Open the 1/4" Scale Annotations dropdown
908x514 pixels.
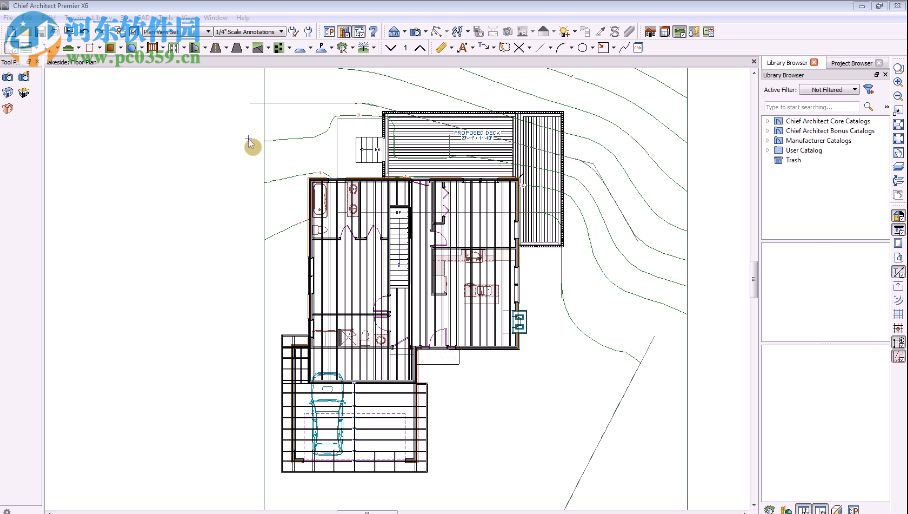pos(250,32)
